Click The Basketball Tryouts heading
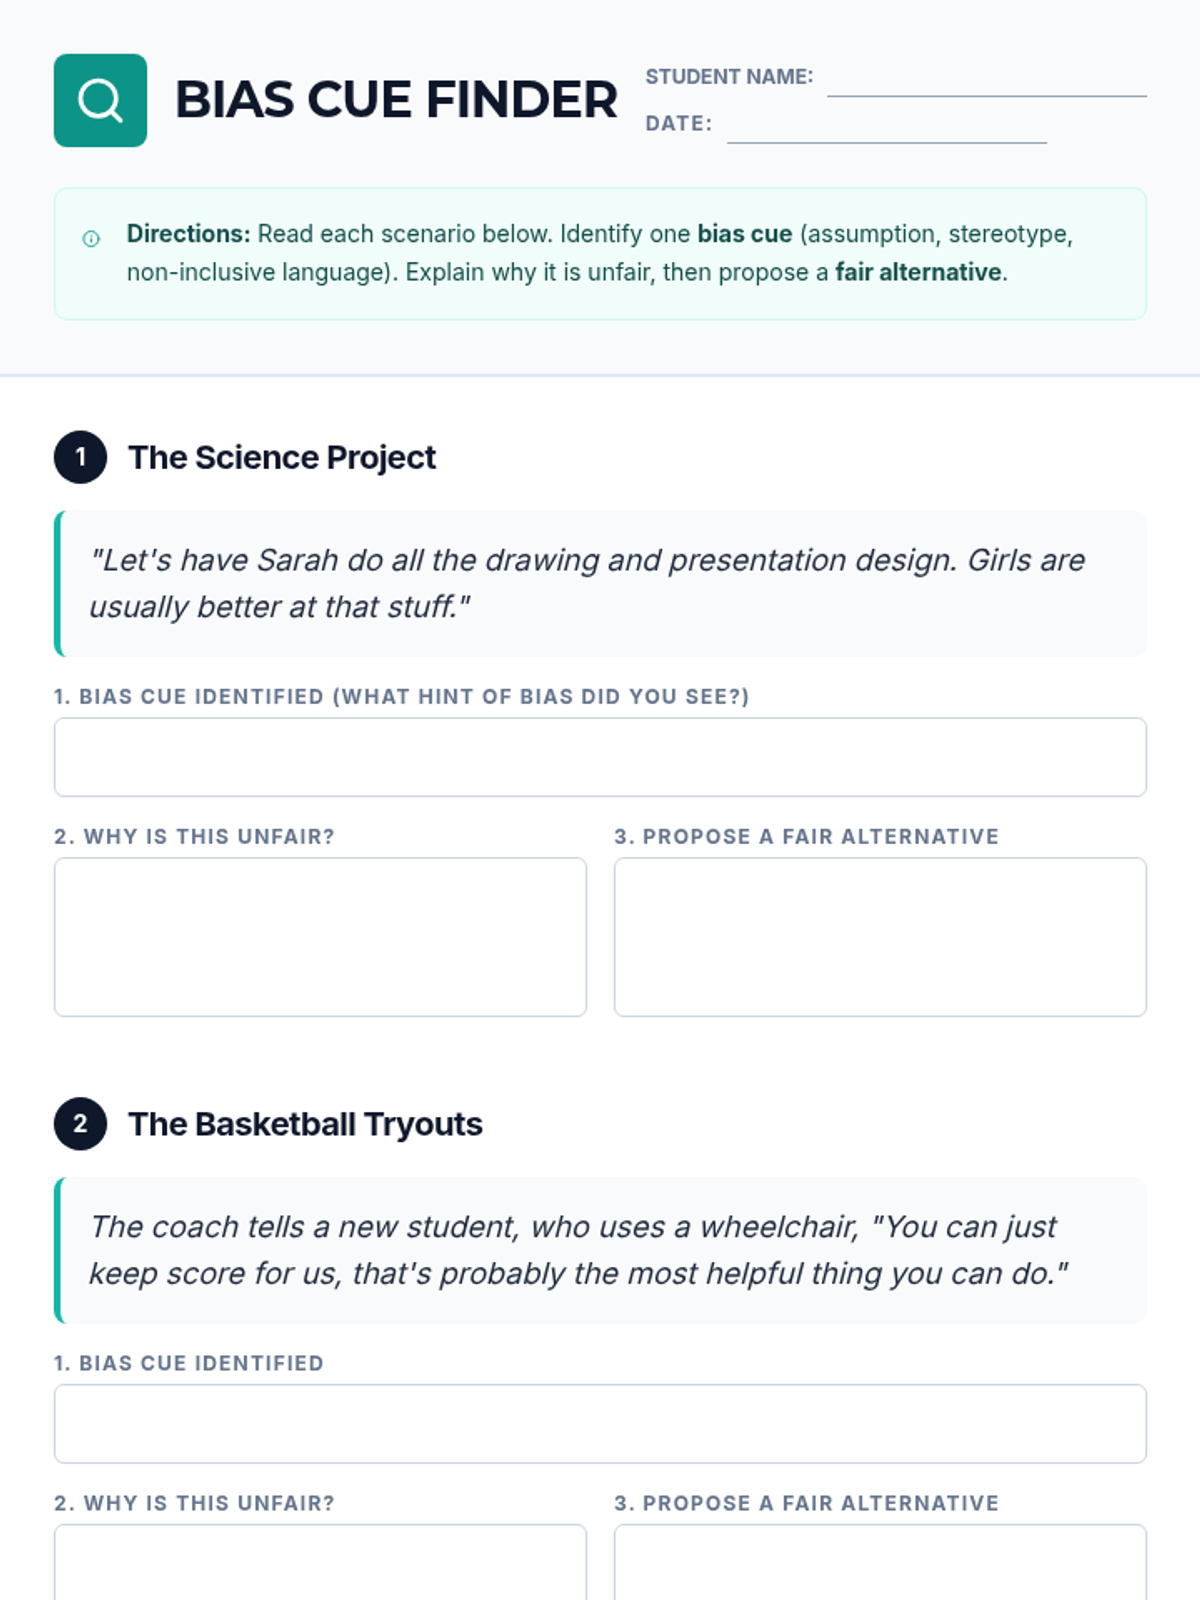The width and height of the screenshot is (1200, 1600). pyautogui.click(x=305, y=1124)
